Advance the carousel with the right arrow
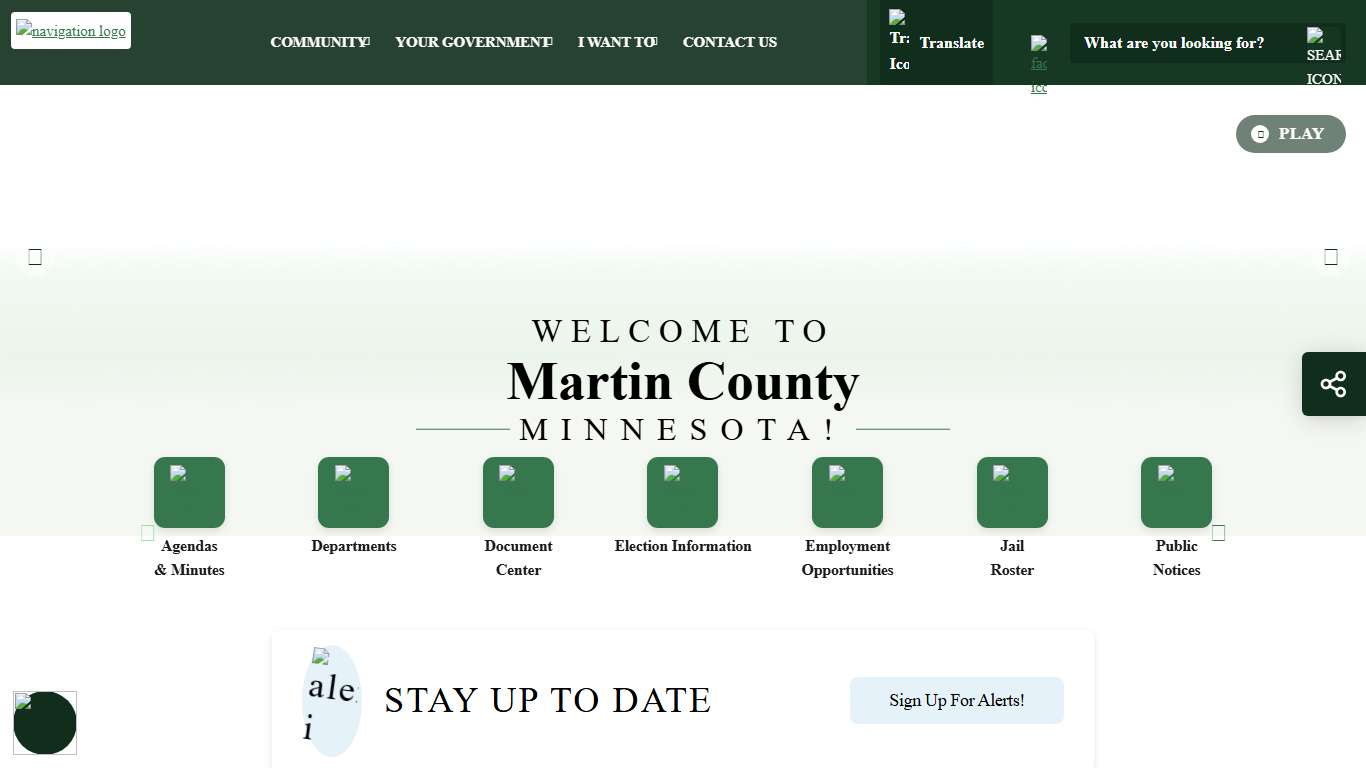Viewport: 1366px width, 768px height. click(x=1330, y=256)
